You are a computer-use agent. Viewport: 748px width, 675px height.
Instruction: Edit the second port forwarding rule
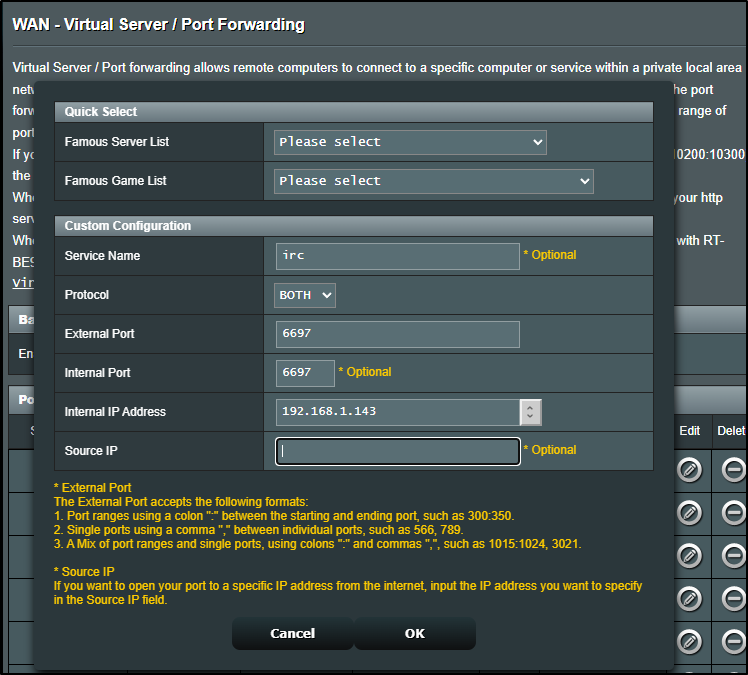[x=689, y=513]
